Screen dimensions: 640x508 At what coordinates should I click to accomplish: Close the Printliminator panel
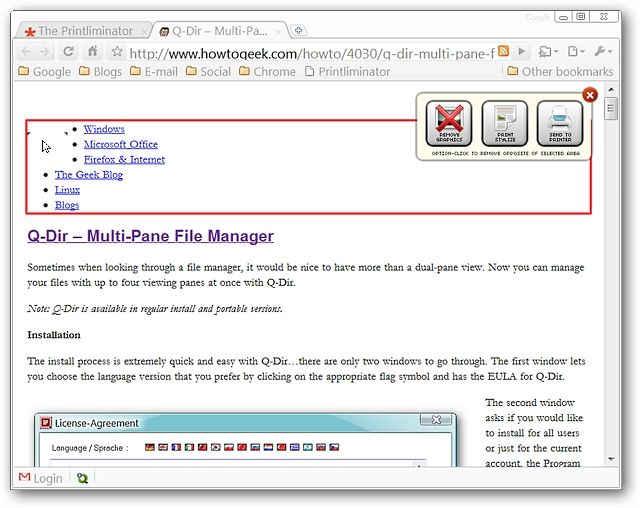pos(590,95)
